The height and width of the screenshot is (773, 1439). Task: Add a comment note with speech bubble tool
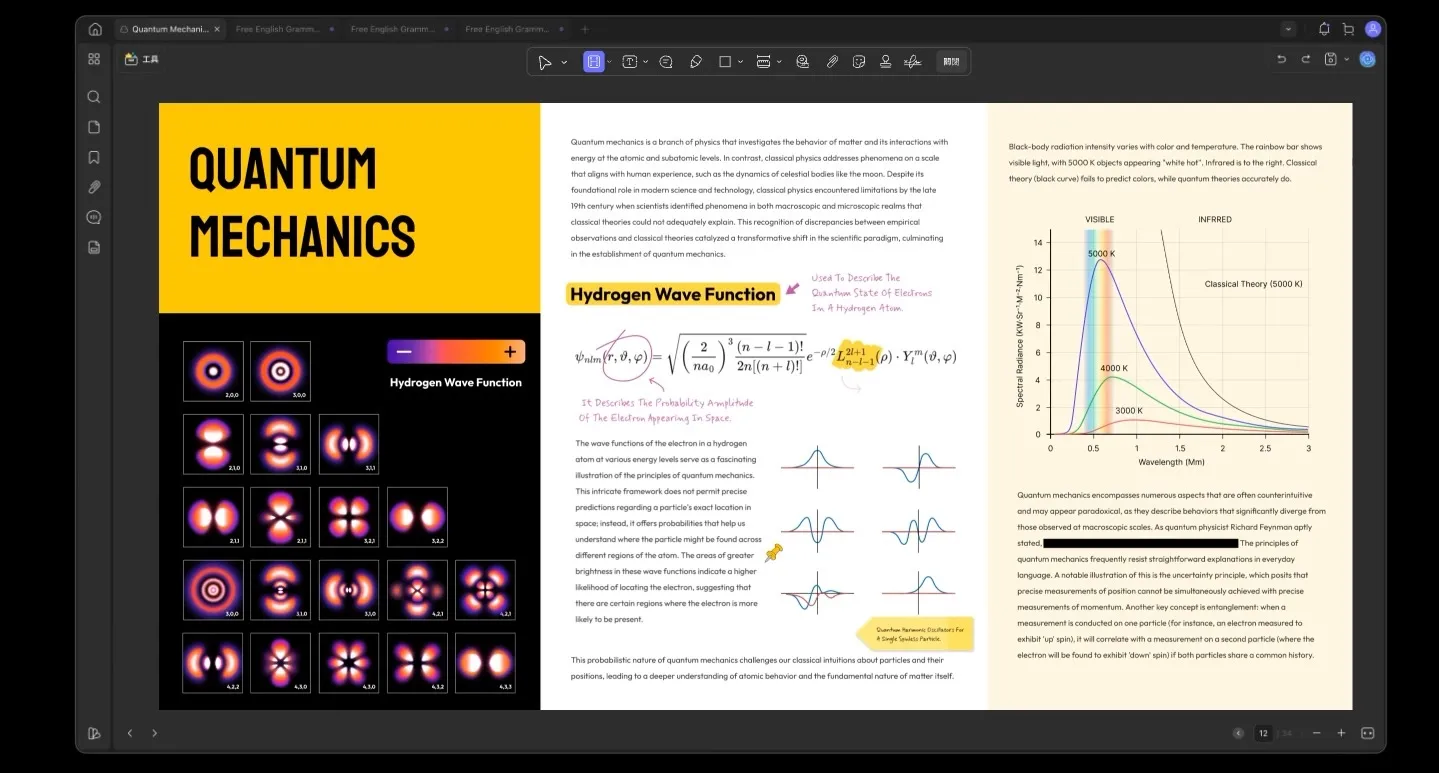pyautogui.click(x=666, y=62)
